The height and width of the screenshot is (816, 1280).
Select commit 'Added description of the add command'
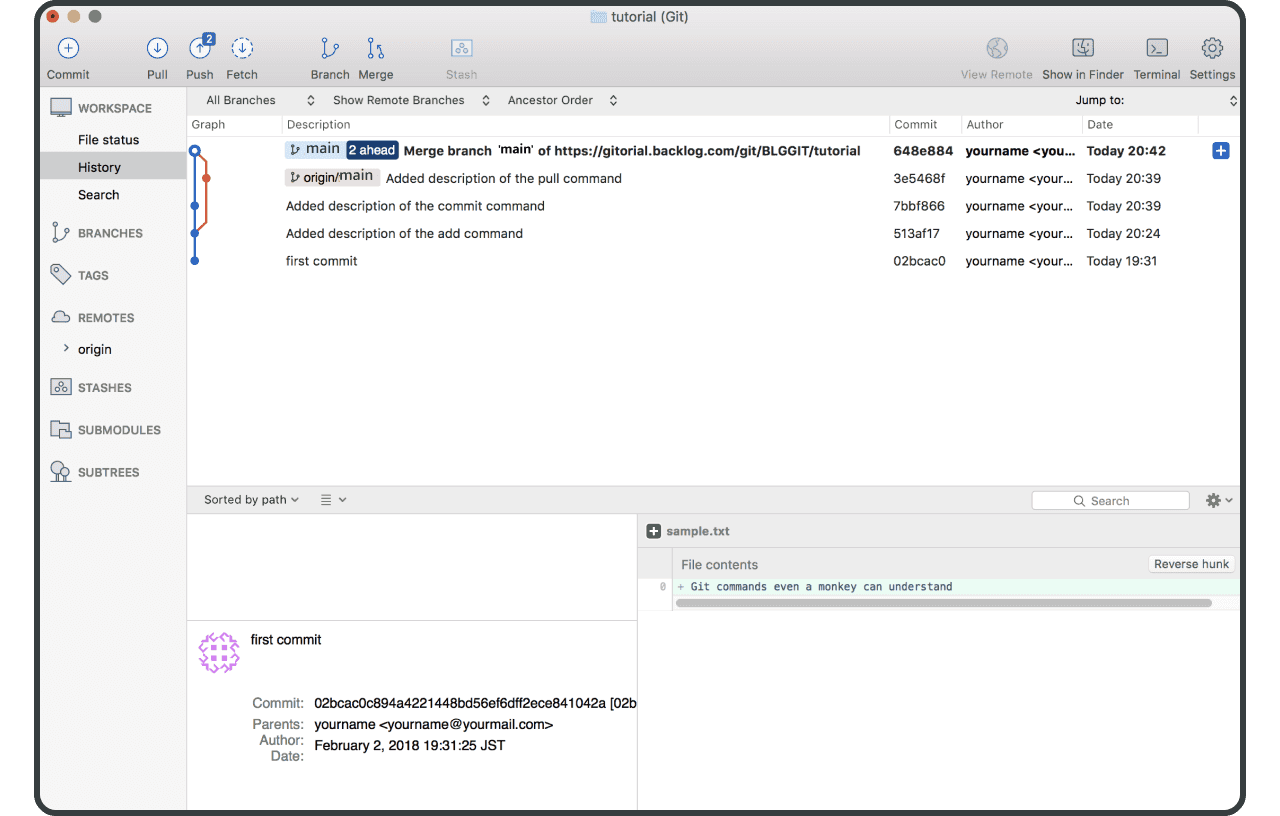point(713,233)
